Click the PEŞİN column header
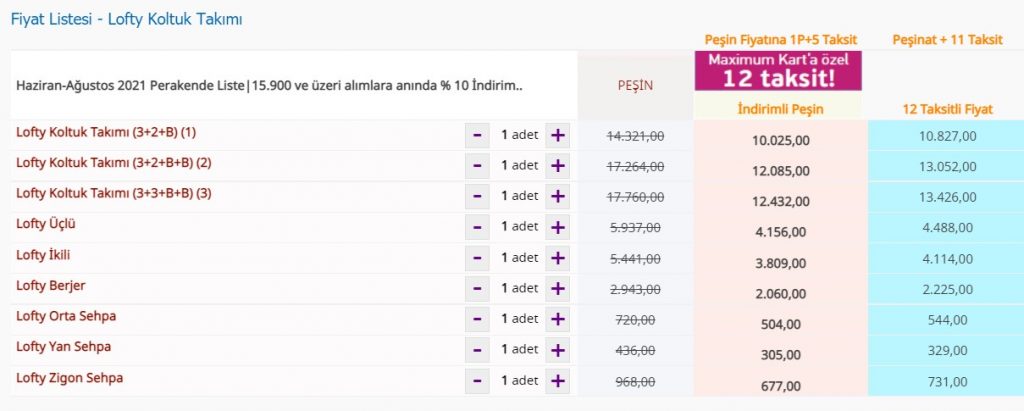Viewport: 1024px width, 411px height. (634, 86)
